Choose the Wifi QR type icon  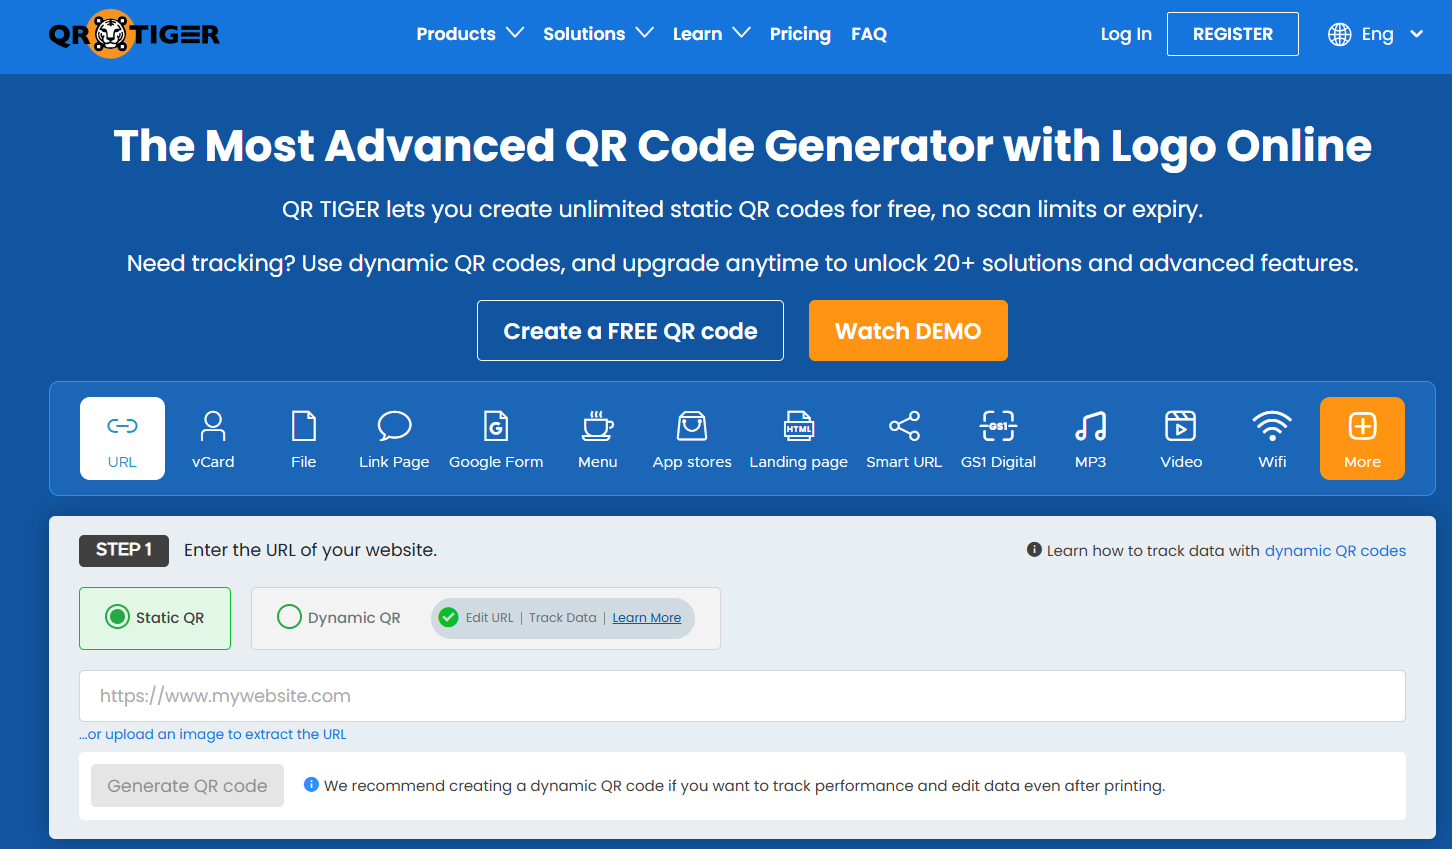(x=1272, y=427)
